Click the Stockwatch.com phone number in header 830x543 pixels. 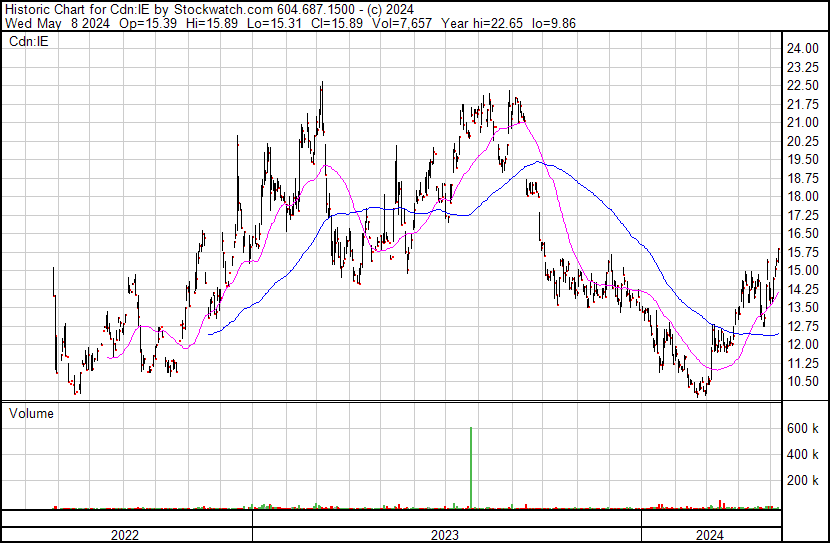click(315, 8)
